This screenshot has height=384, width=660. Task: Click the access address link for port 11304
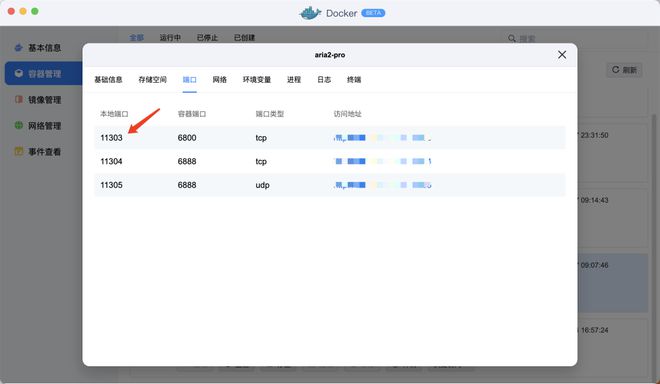point(382,161)
